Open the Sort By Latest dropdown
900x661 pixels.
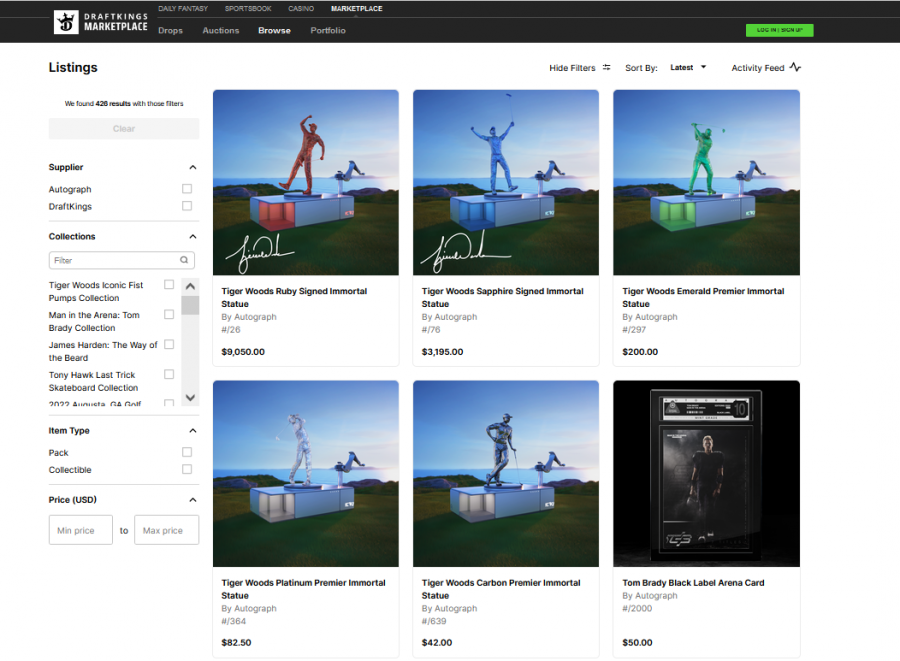tap(688, 68)
